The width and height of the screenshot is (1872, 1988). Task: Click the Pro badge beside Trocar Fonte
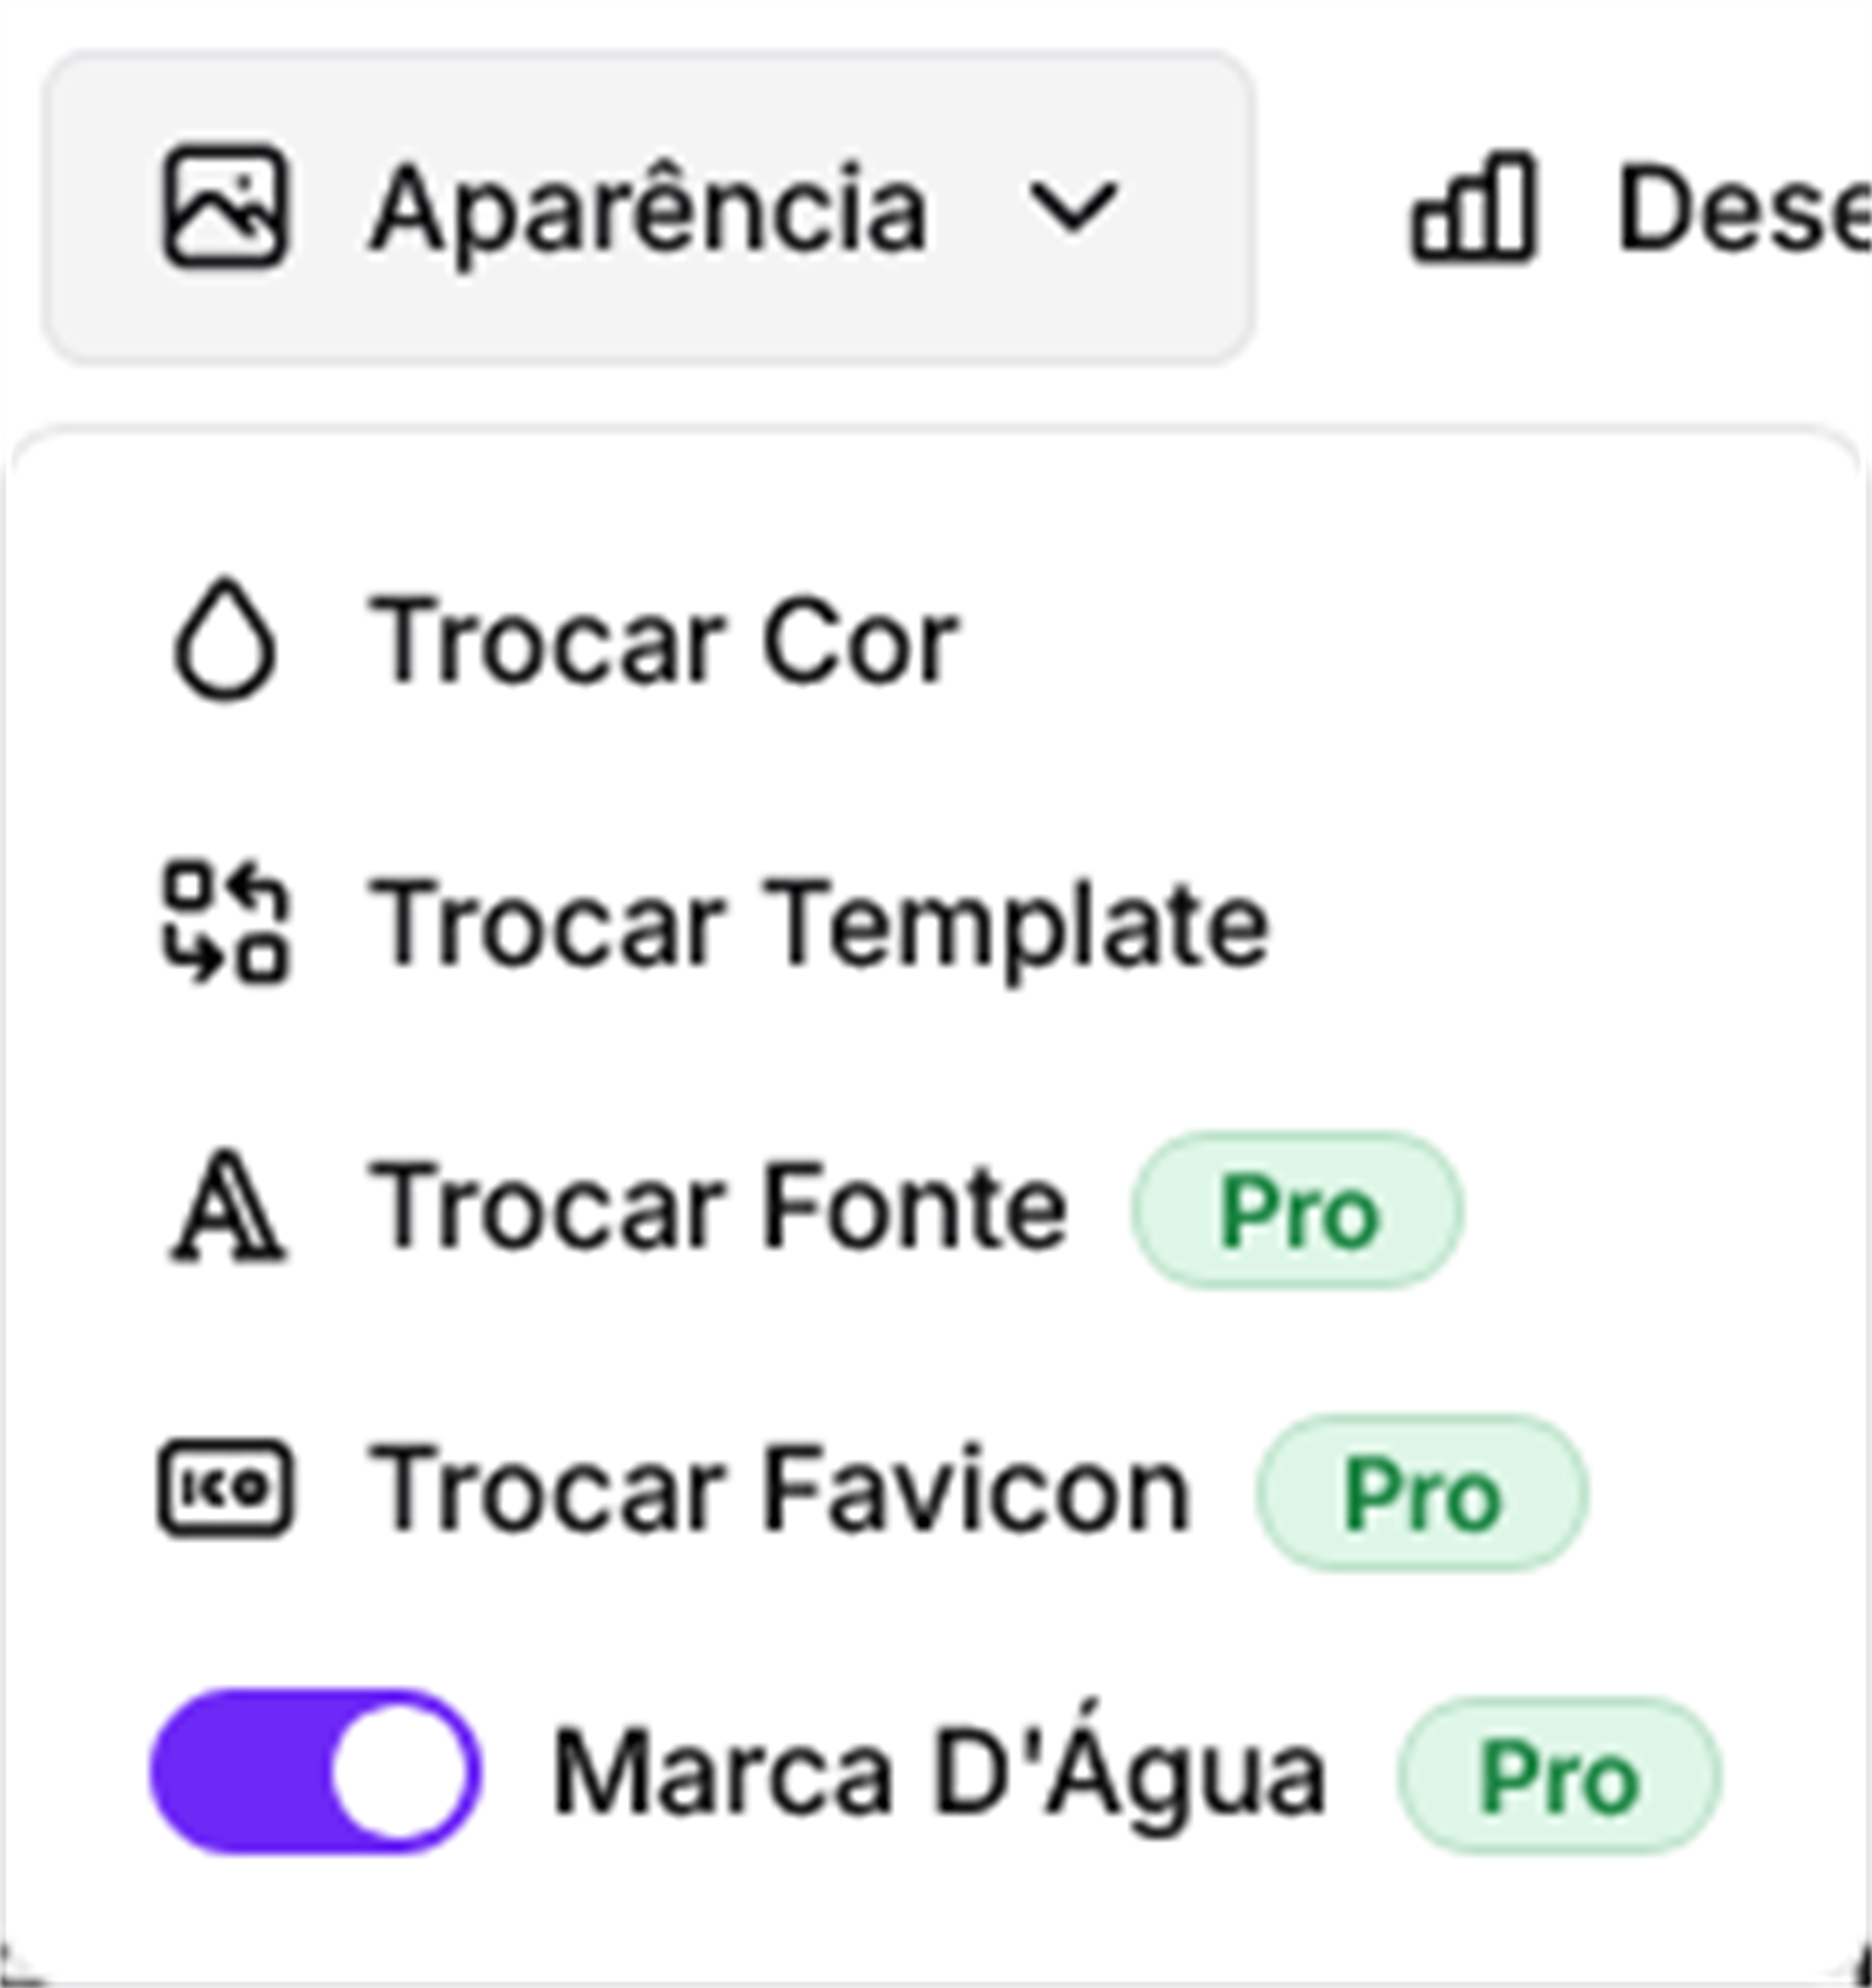pos(1298,1210)
